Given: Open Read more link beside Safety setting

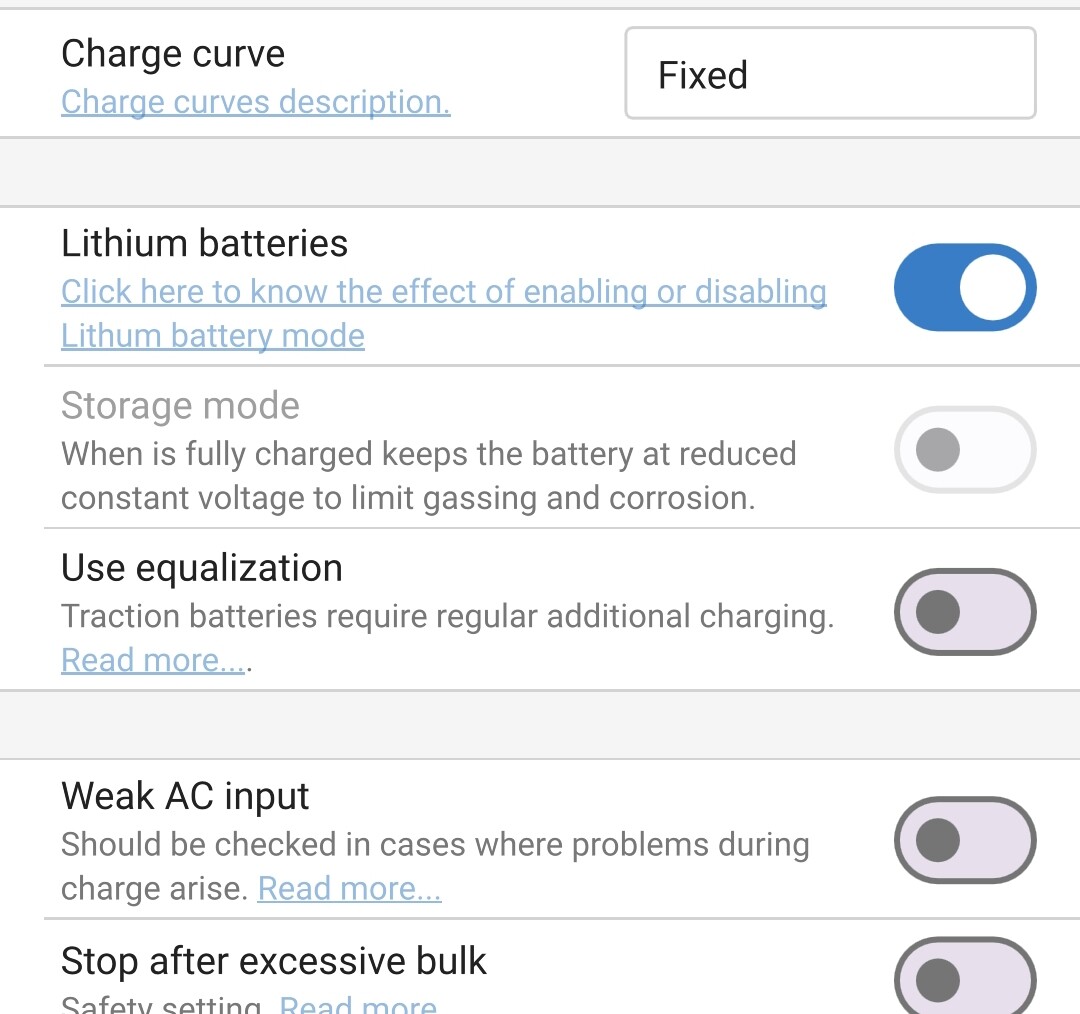Looking at the screenshot, I should 357,1003.
